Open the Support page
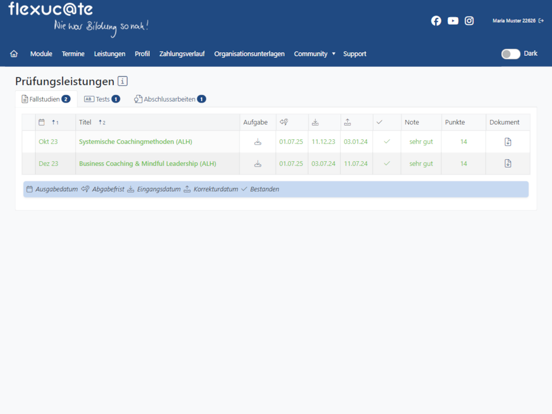The height and width of the screenshot is (414, 552). click(x=355, y=54)
